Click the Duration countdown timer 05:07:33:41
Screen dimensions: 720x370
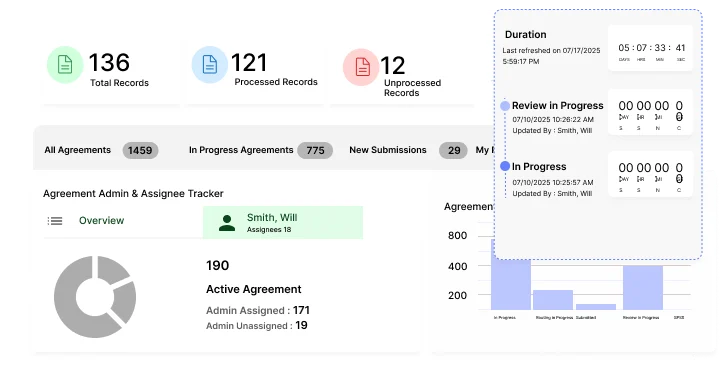pyautogui.click(x=651, y=48)
